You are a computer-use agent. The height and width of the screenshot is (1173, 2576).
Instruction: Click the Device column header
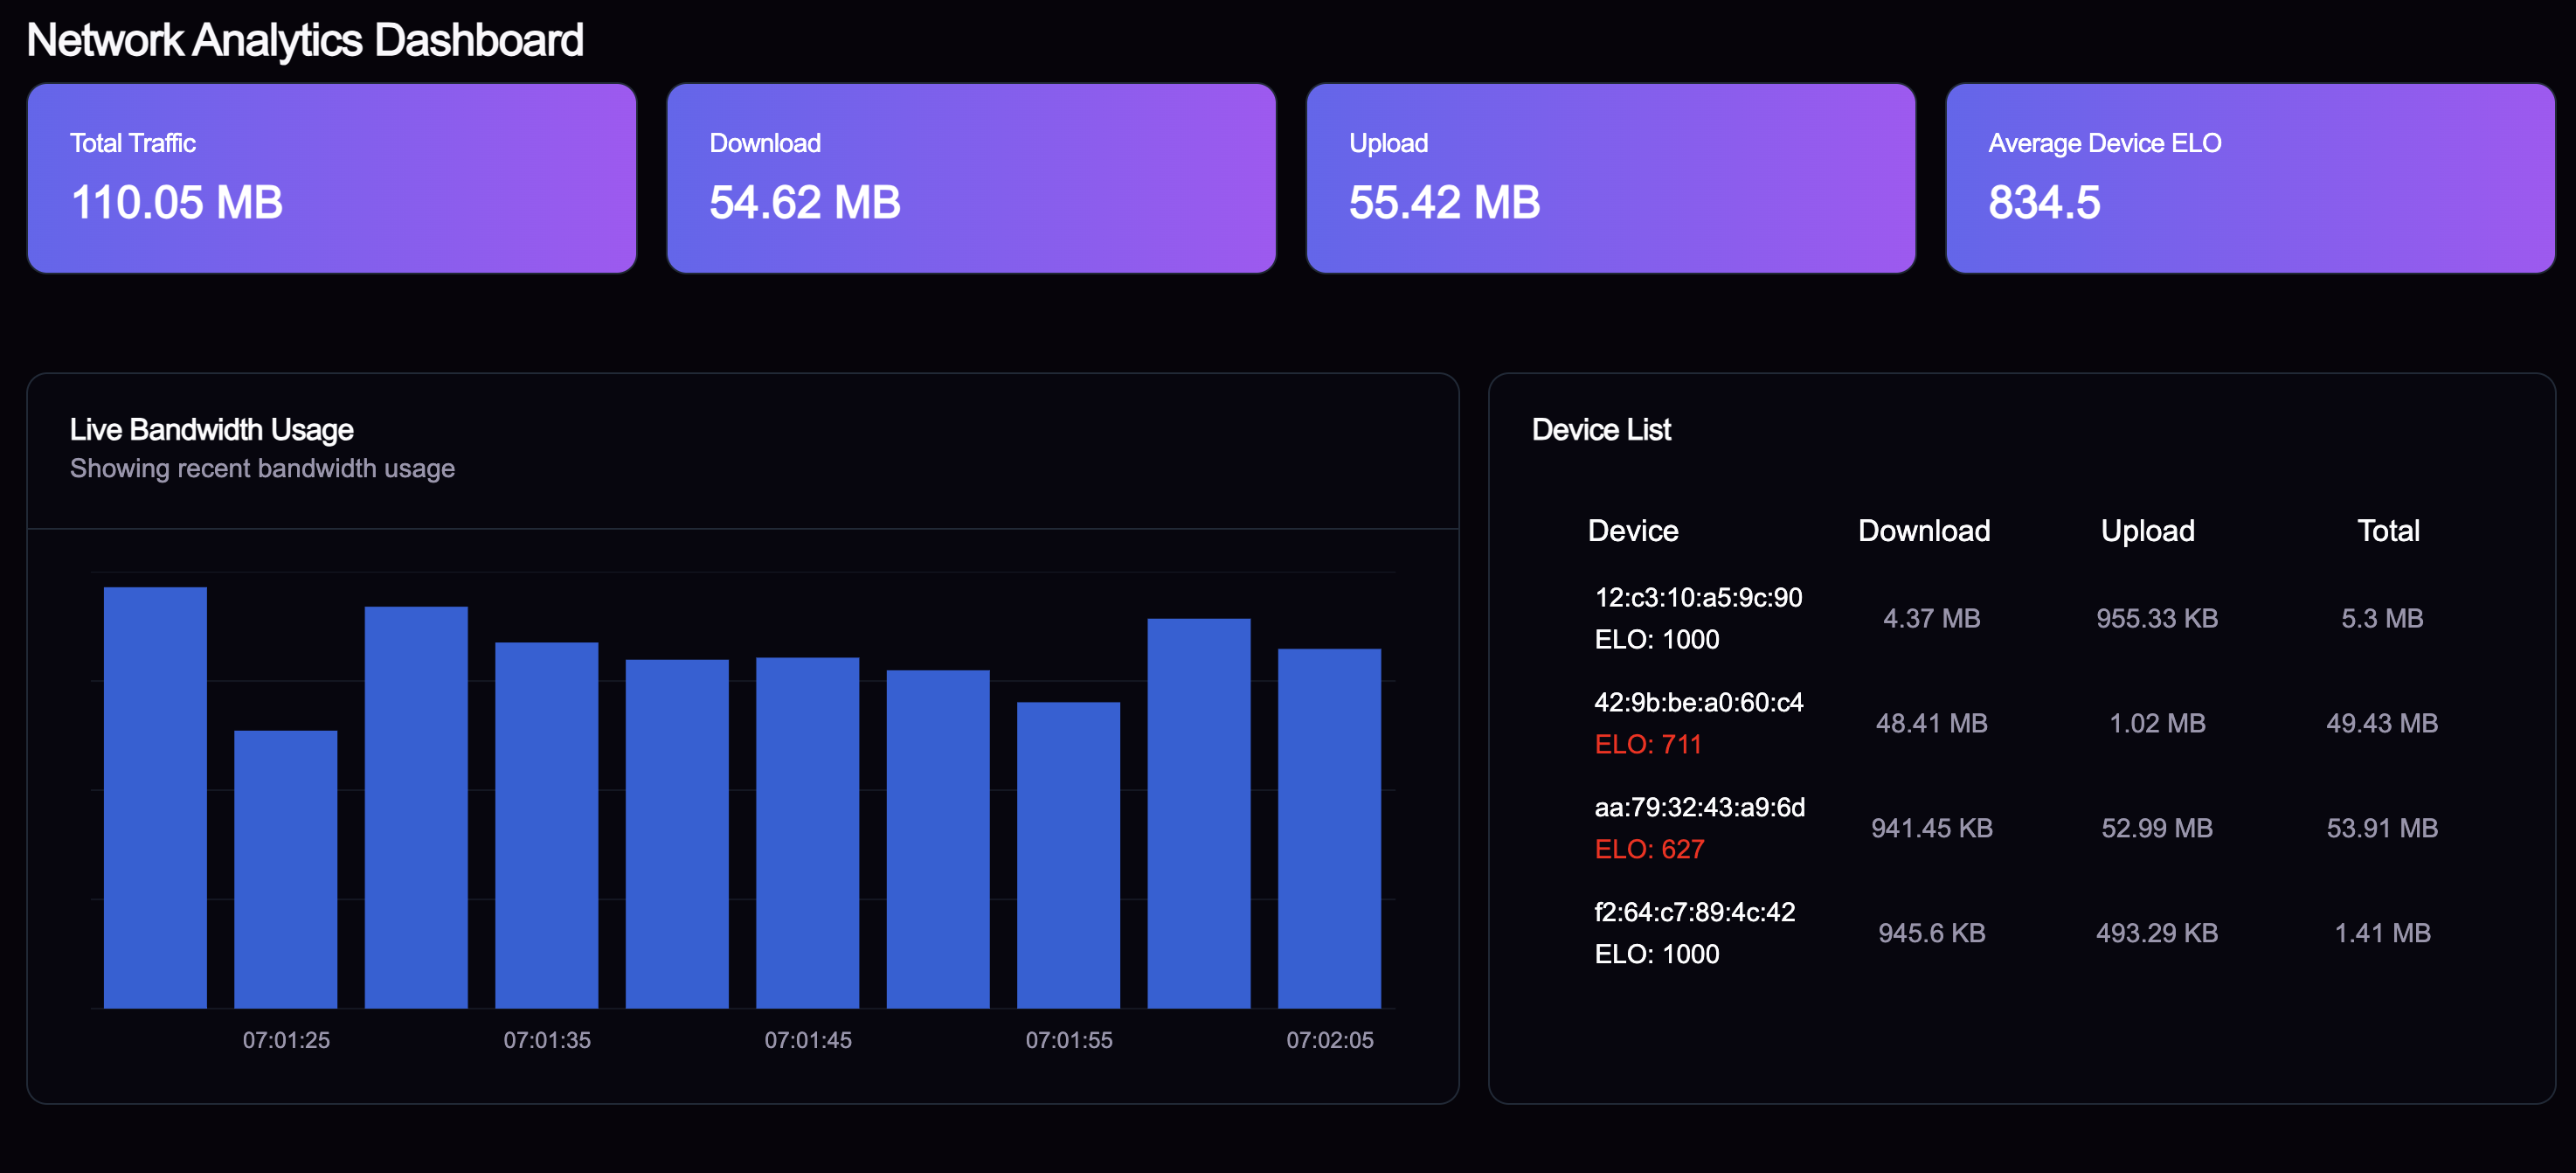click(x=1632, y=530)
